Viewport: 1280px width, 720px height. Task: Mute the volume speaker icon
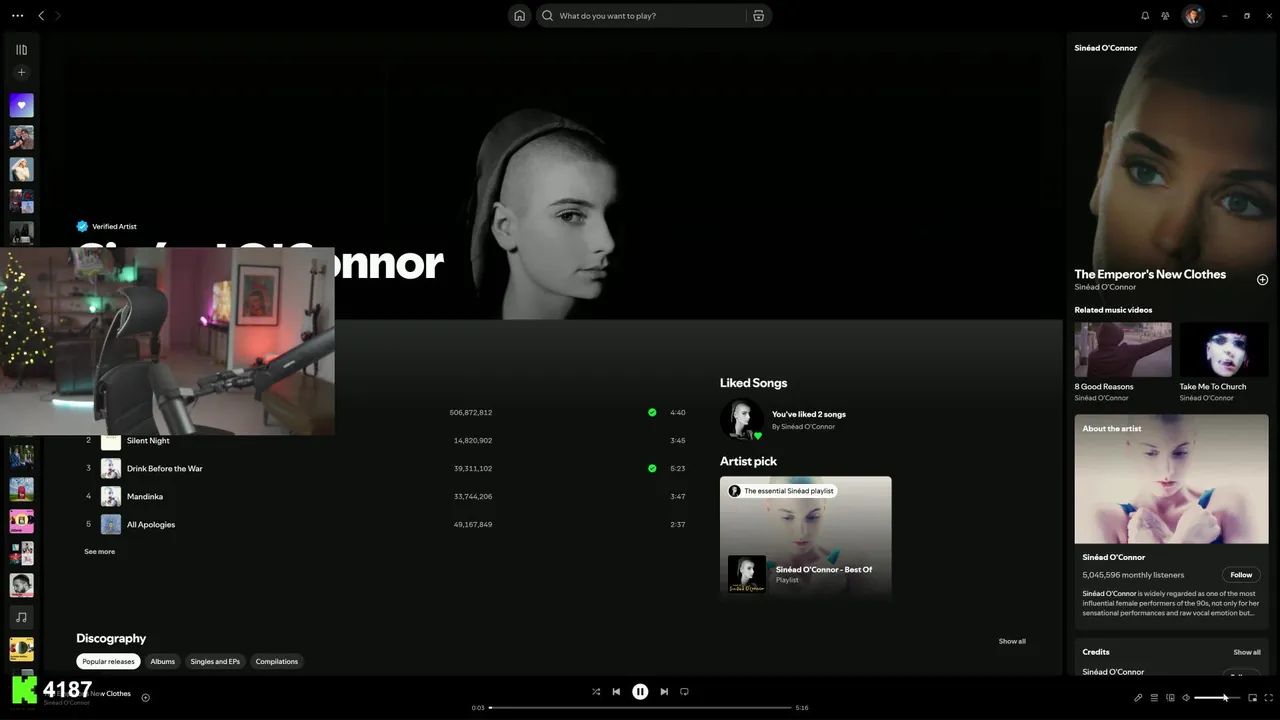point(1186,698)
